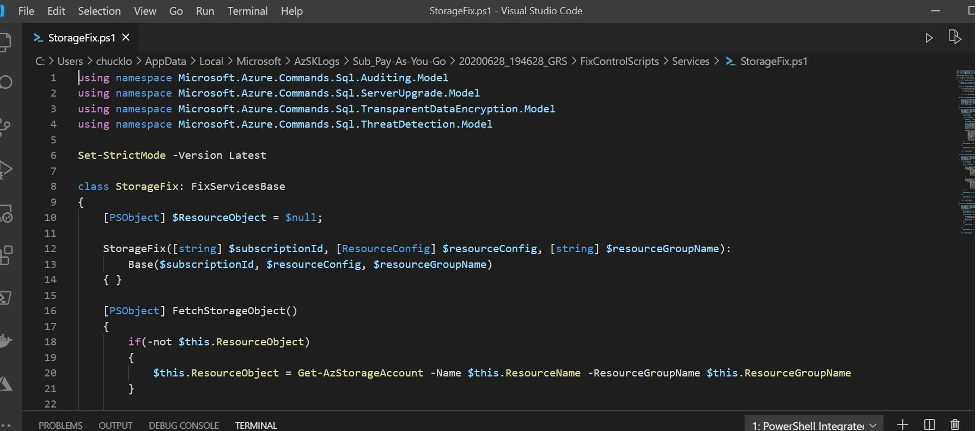The image size is (977, 431).
Task: Click line number 16 in gutter
Action: pyautogui.click(x=50, y=310)
